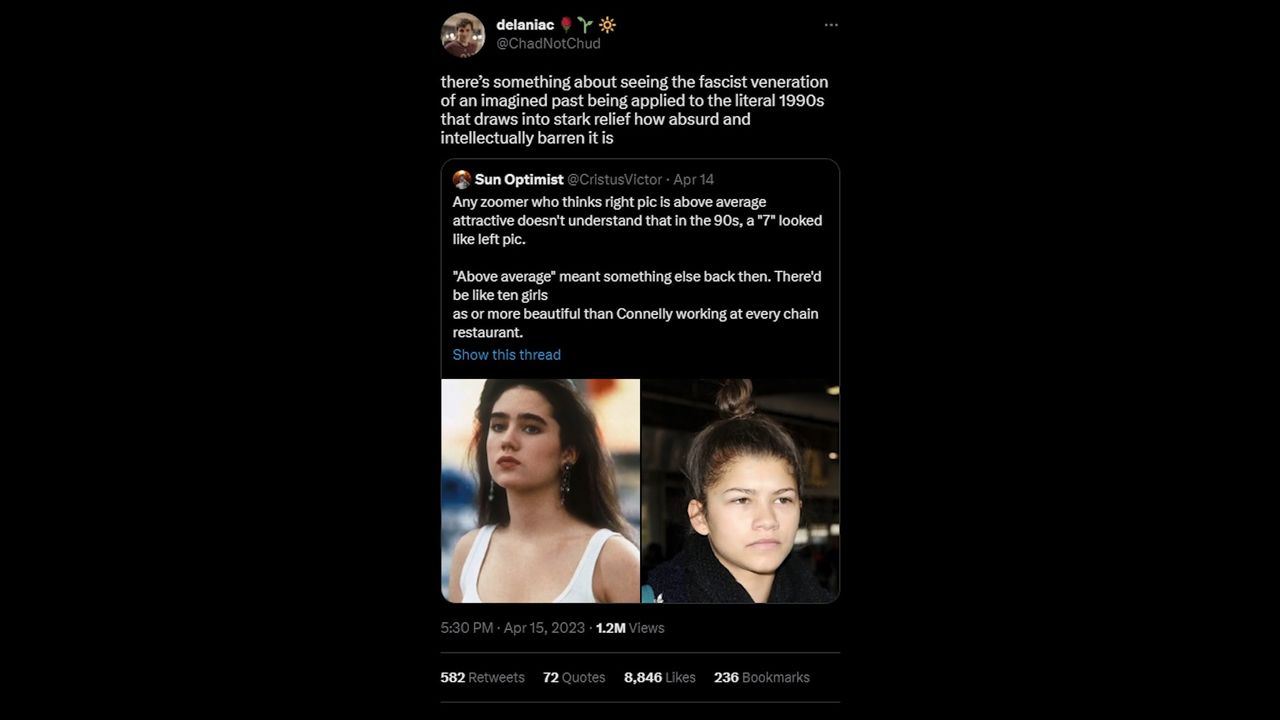Show the 582 Retweets list
The height and width of the screenshot is (720, 1280).
point(482,677)
